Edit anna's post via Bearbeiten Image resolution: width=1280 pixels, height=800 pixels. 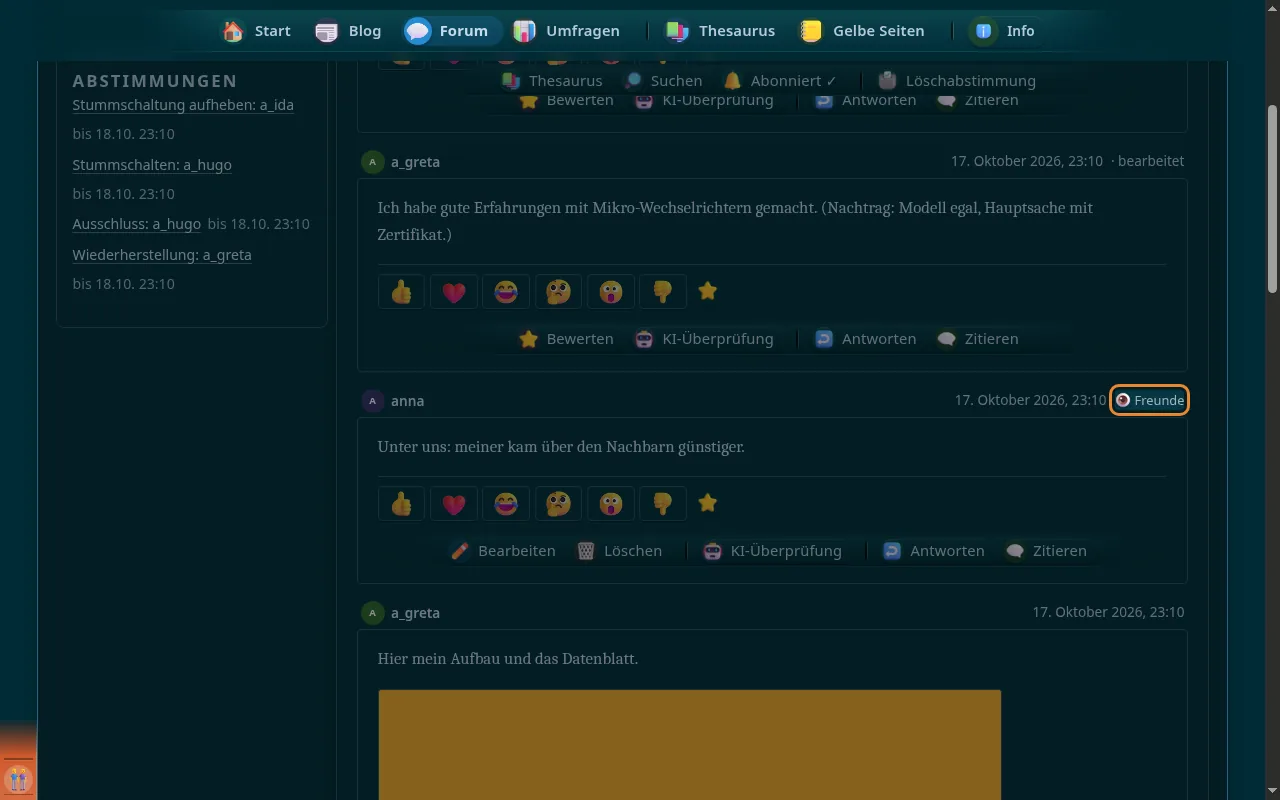click(503, 551)
